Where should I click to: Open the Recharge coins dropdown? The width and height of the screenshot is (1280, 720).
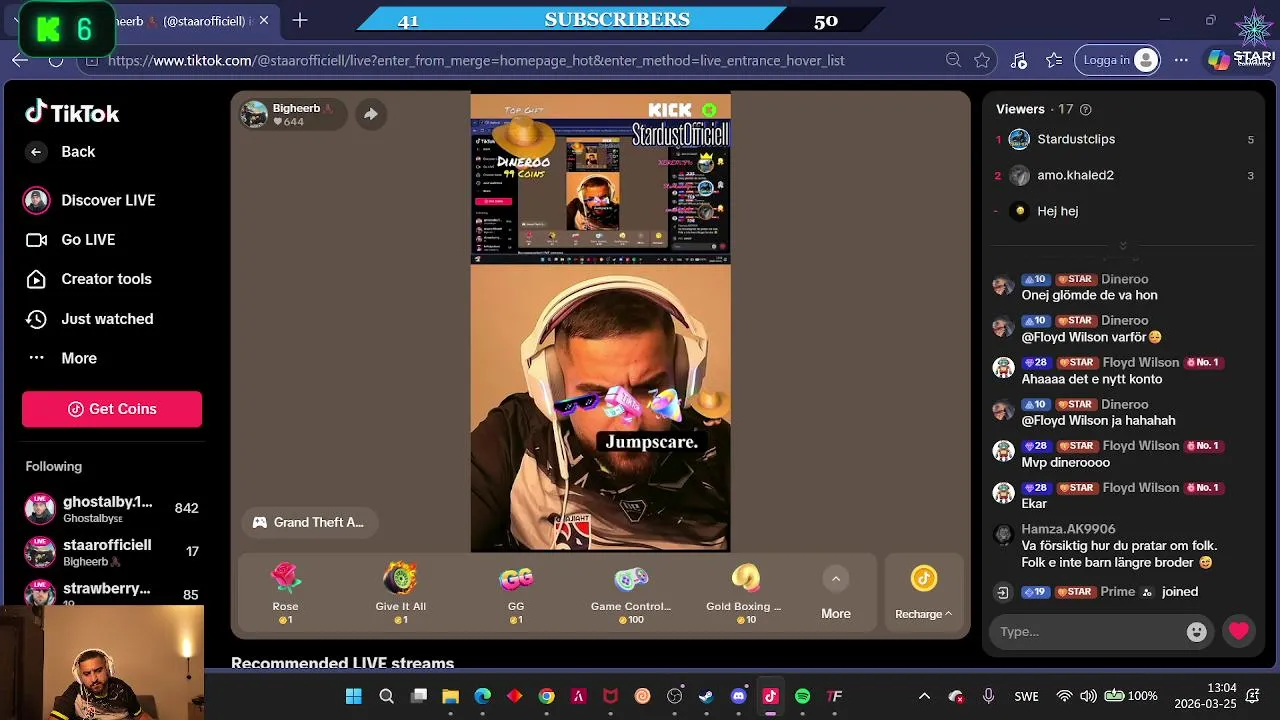[923, 593]
